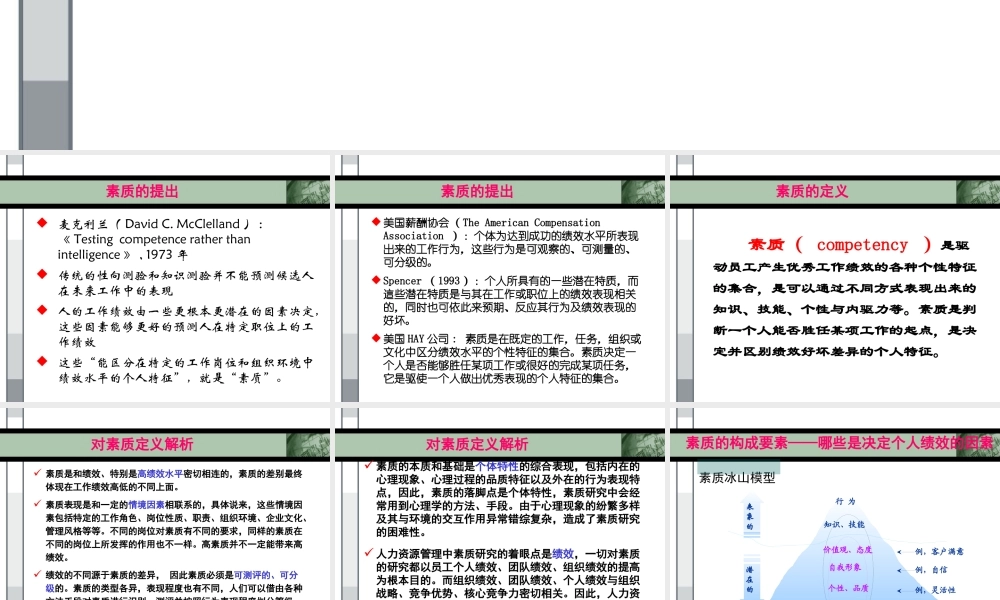Click bullet starting 这些“能区分在特定的工作岗位

tap(186, 370)
